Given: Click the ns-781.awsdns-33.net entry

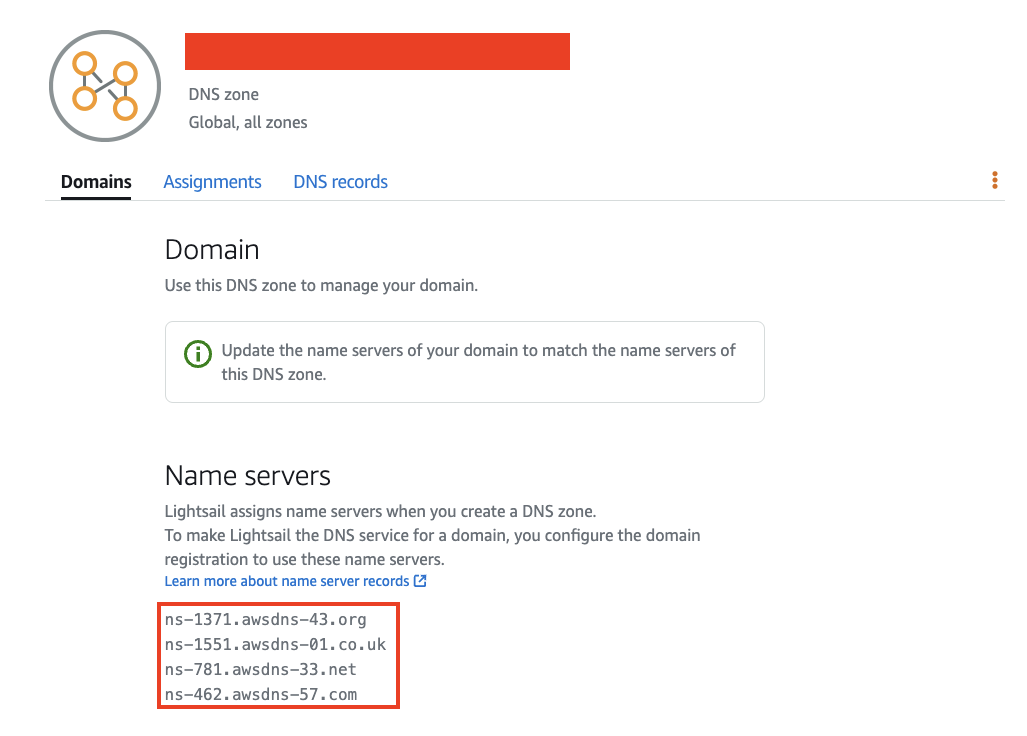Looking at the screenshot, I should 260,669.
